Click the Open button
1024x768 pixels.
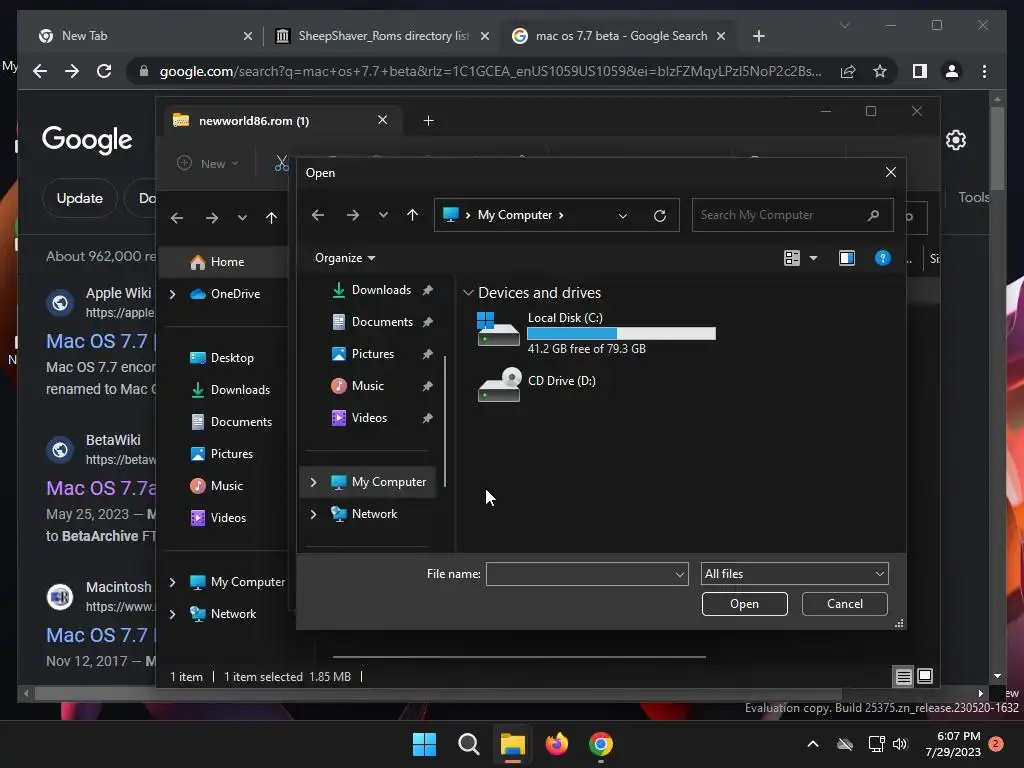click(x=744, y=604)
